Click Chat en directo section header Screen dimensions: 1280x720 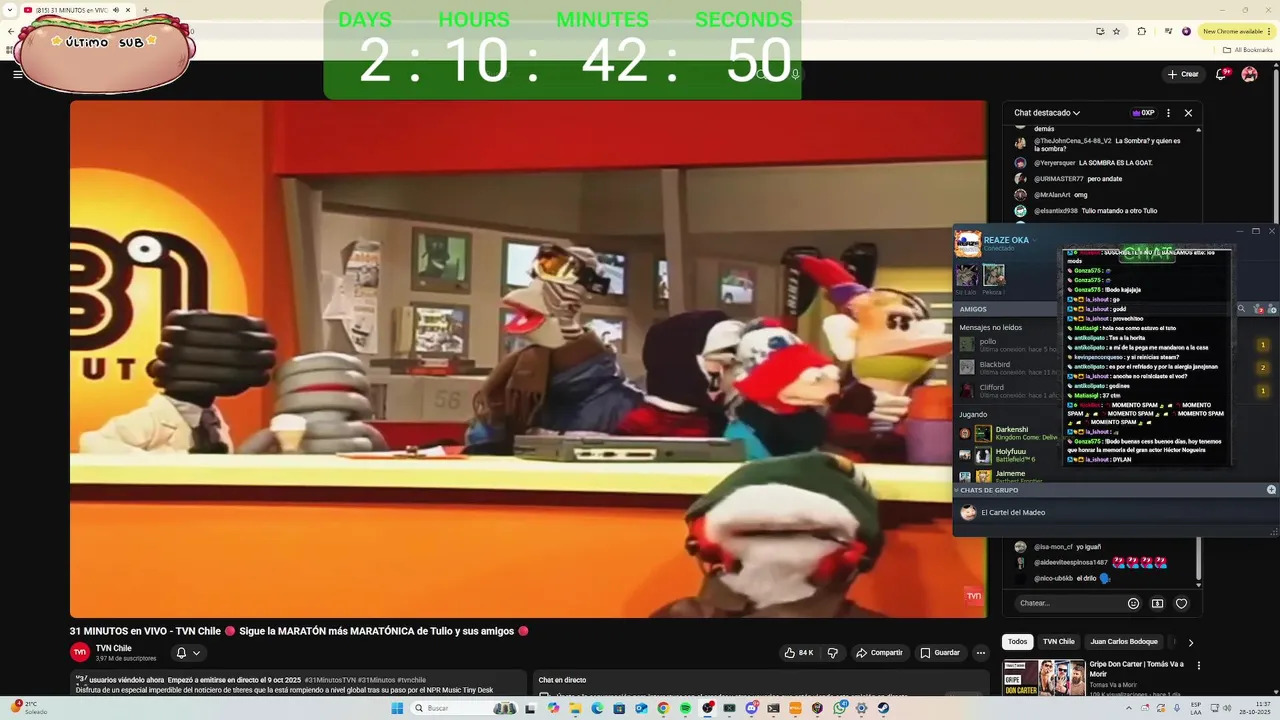point(562,680)
